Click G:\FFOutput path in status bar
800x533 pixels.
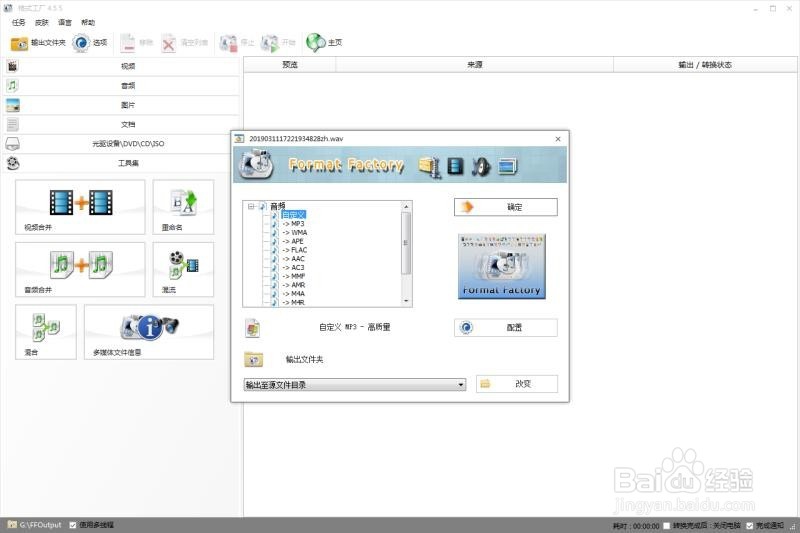tap(40, 525)
